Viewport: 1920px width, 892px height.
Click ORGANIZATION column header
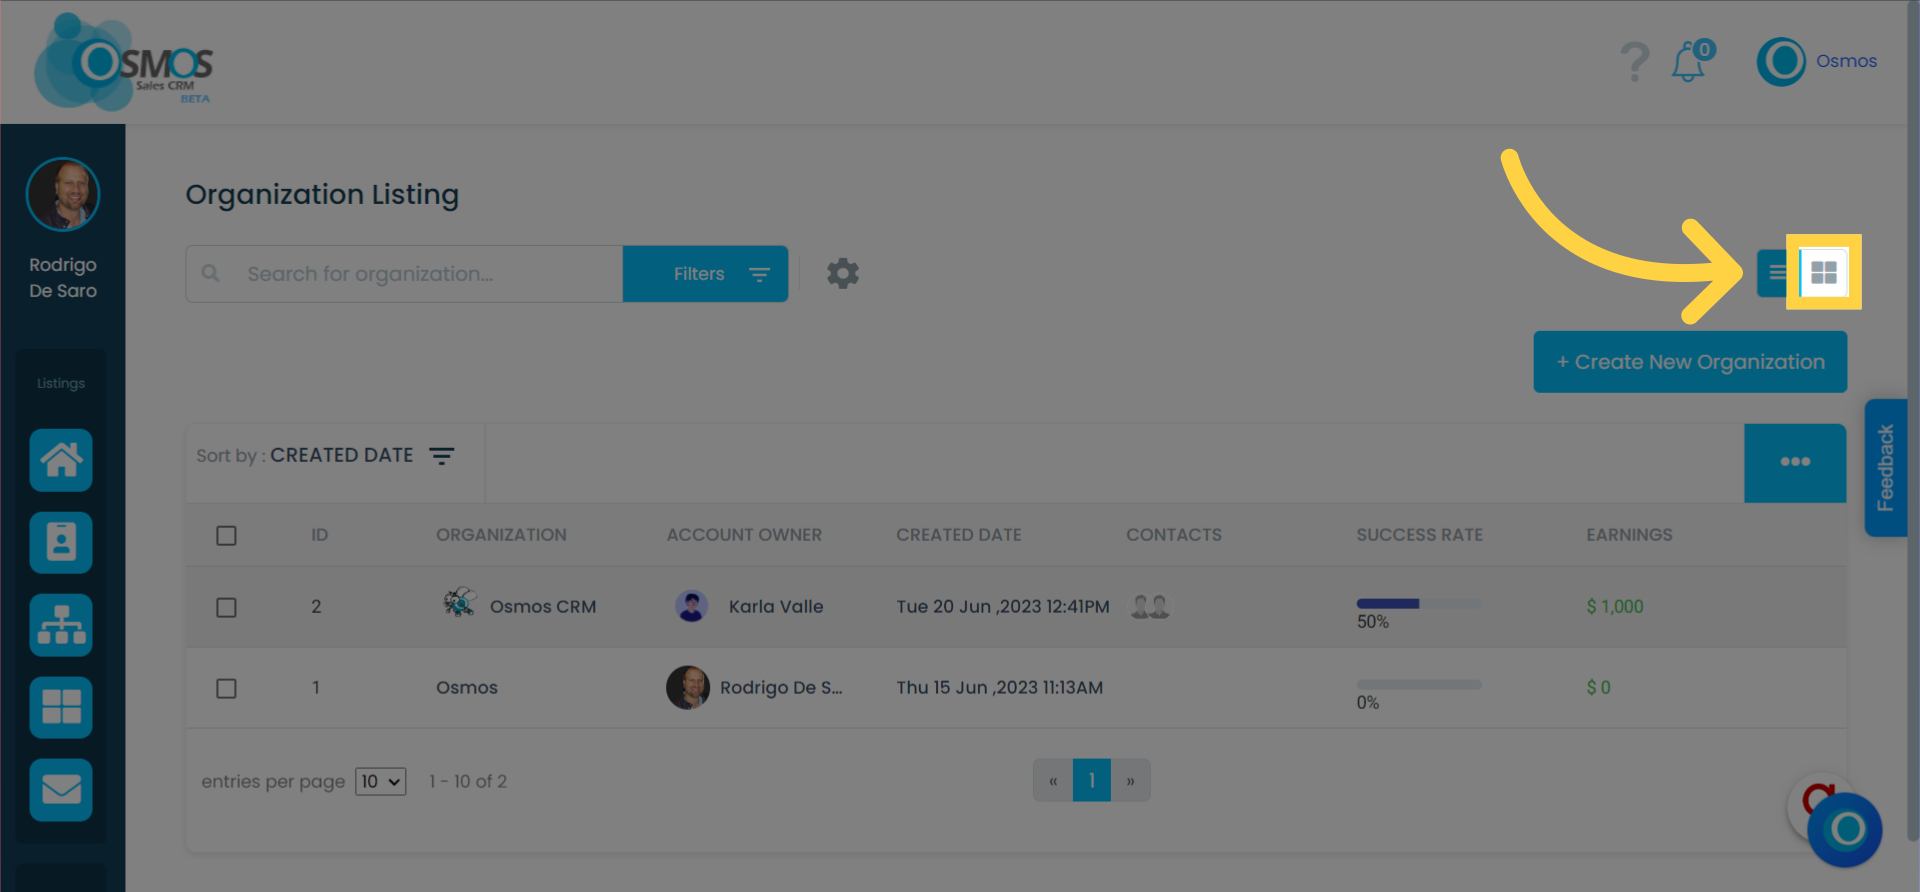(x=501, y=535)
